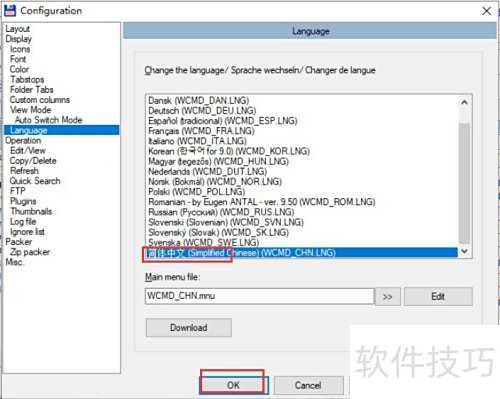500x399 pixels.
Task: Click the Main menu file field
Action: (260, 296)
